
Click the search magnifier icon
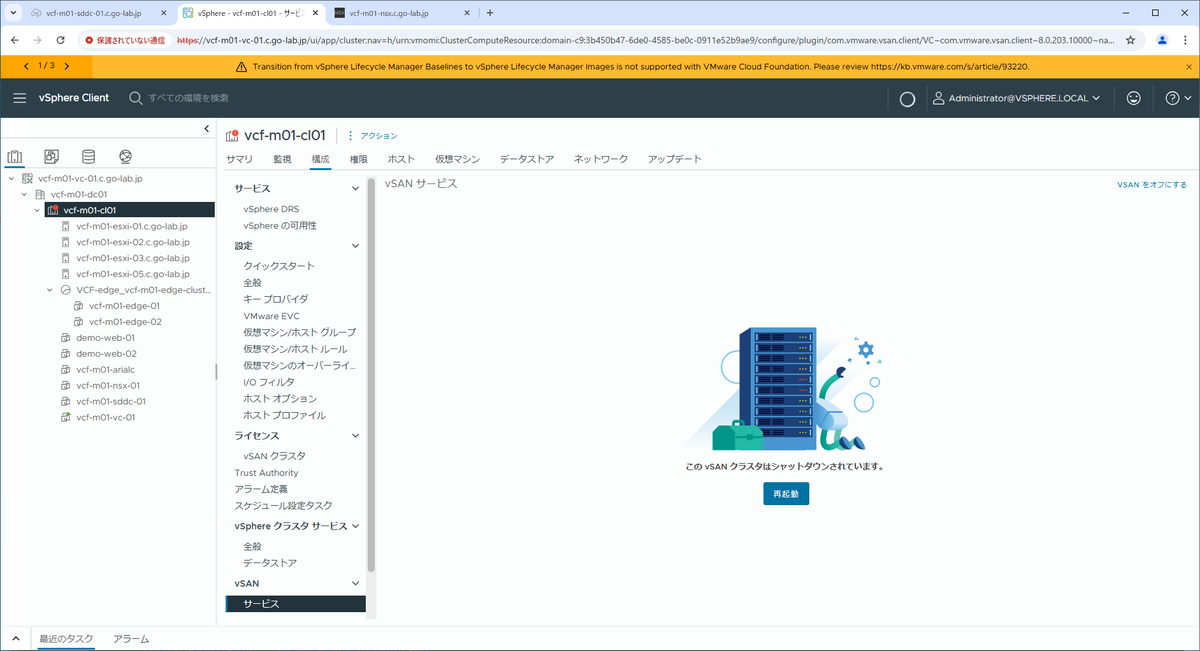click(136, 98)
